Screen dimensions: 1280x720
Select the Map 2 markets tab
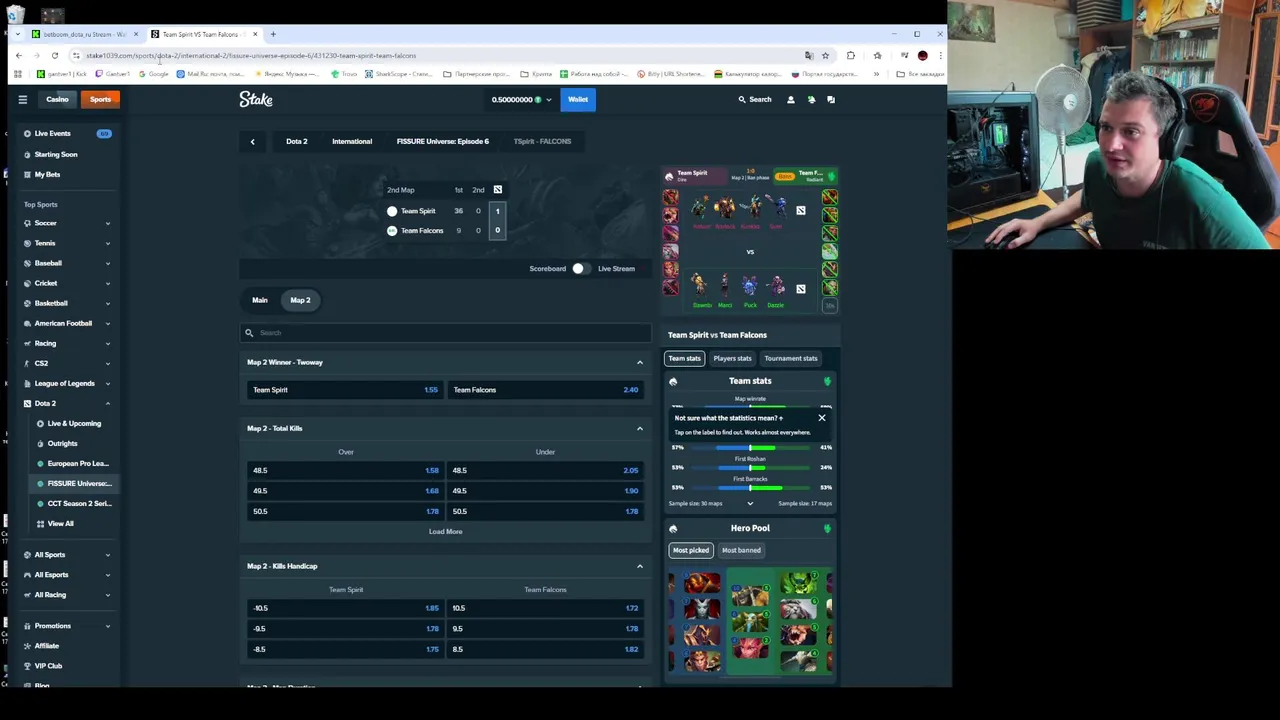pos(300,300)
